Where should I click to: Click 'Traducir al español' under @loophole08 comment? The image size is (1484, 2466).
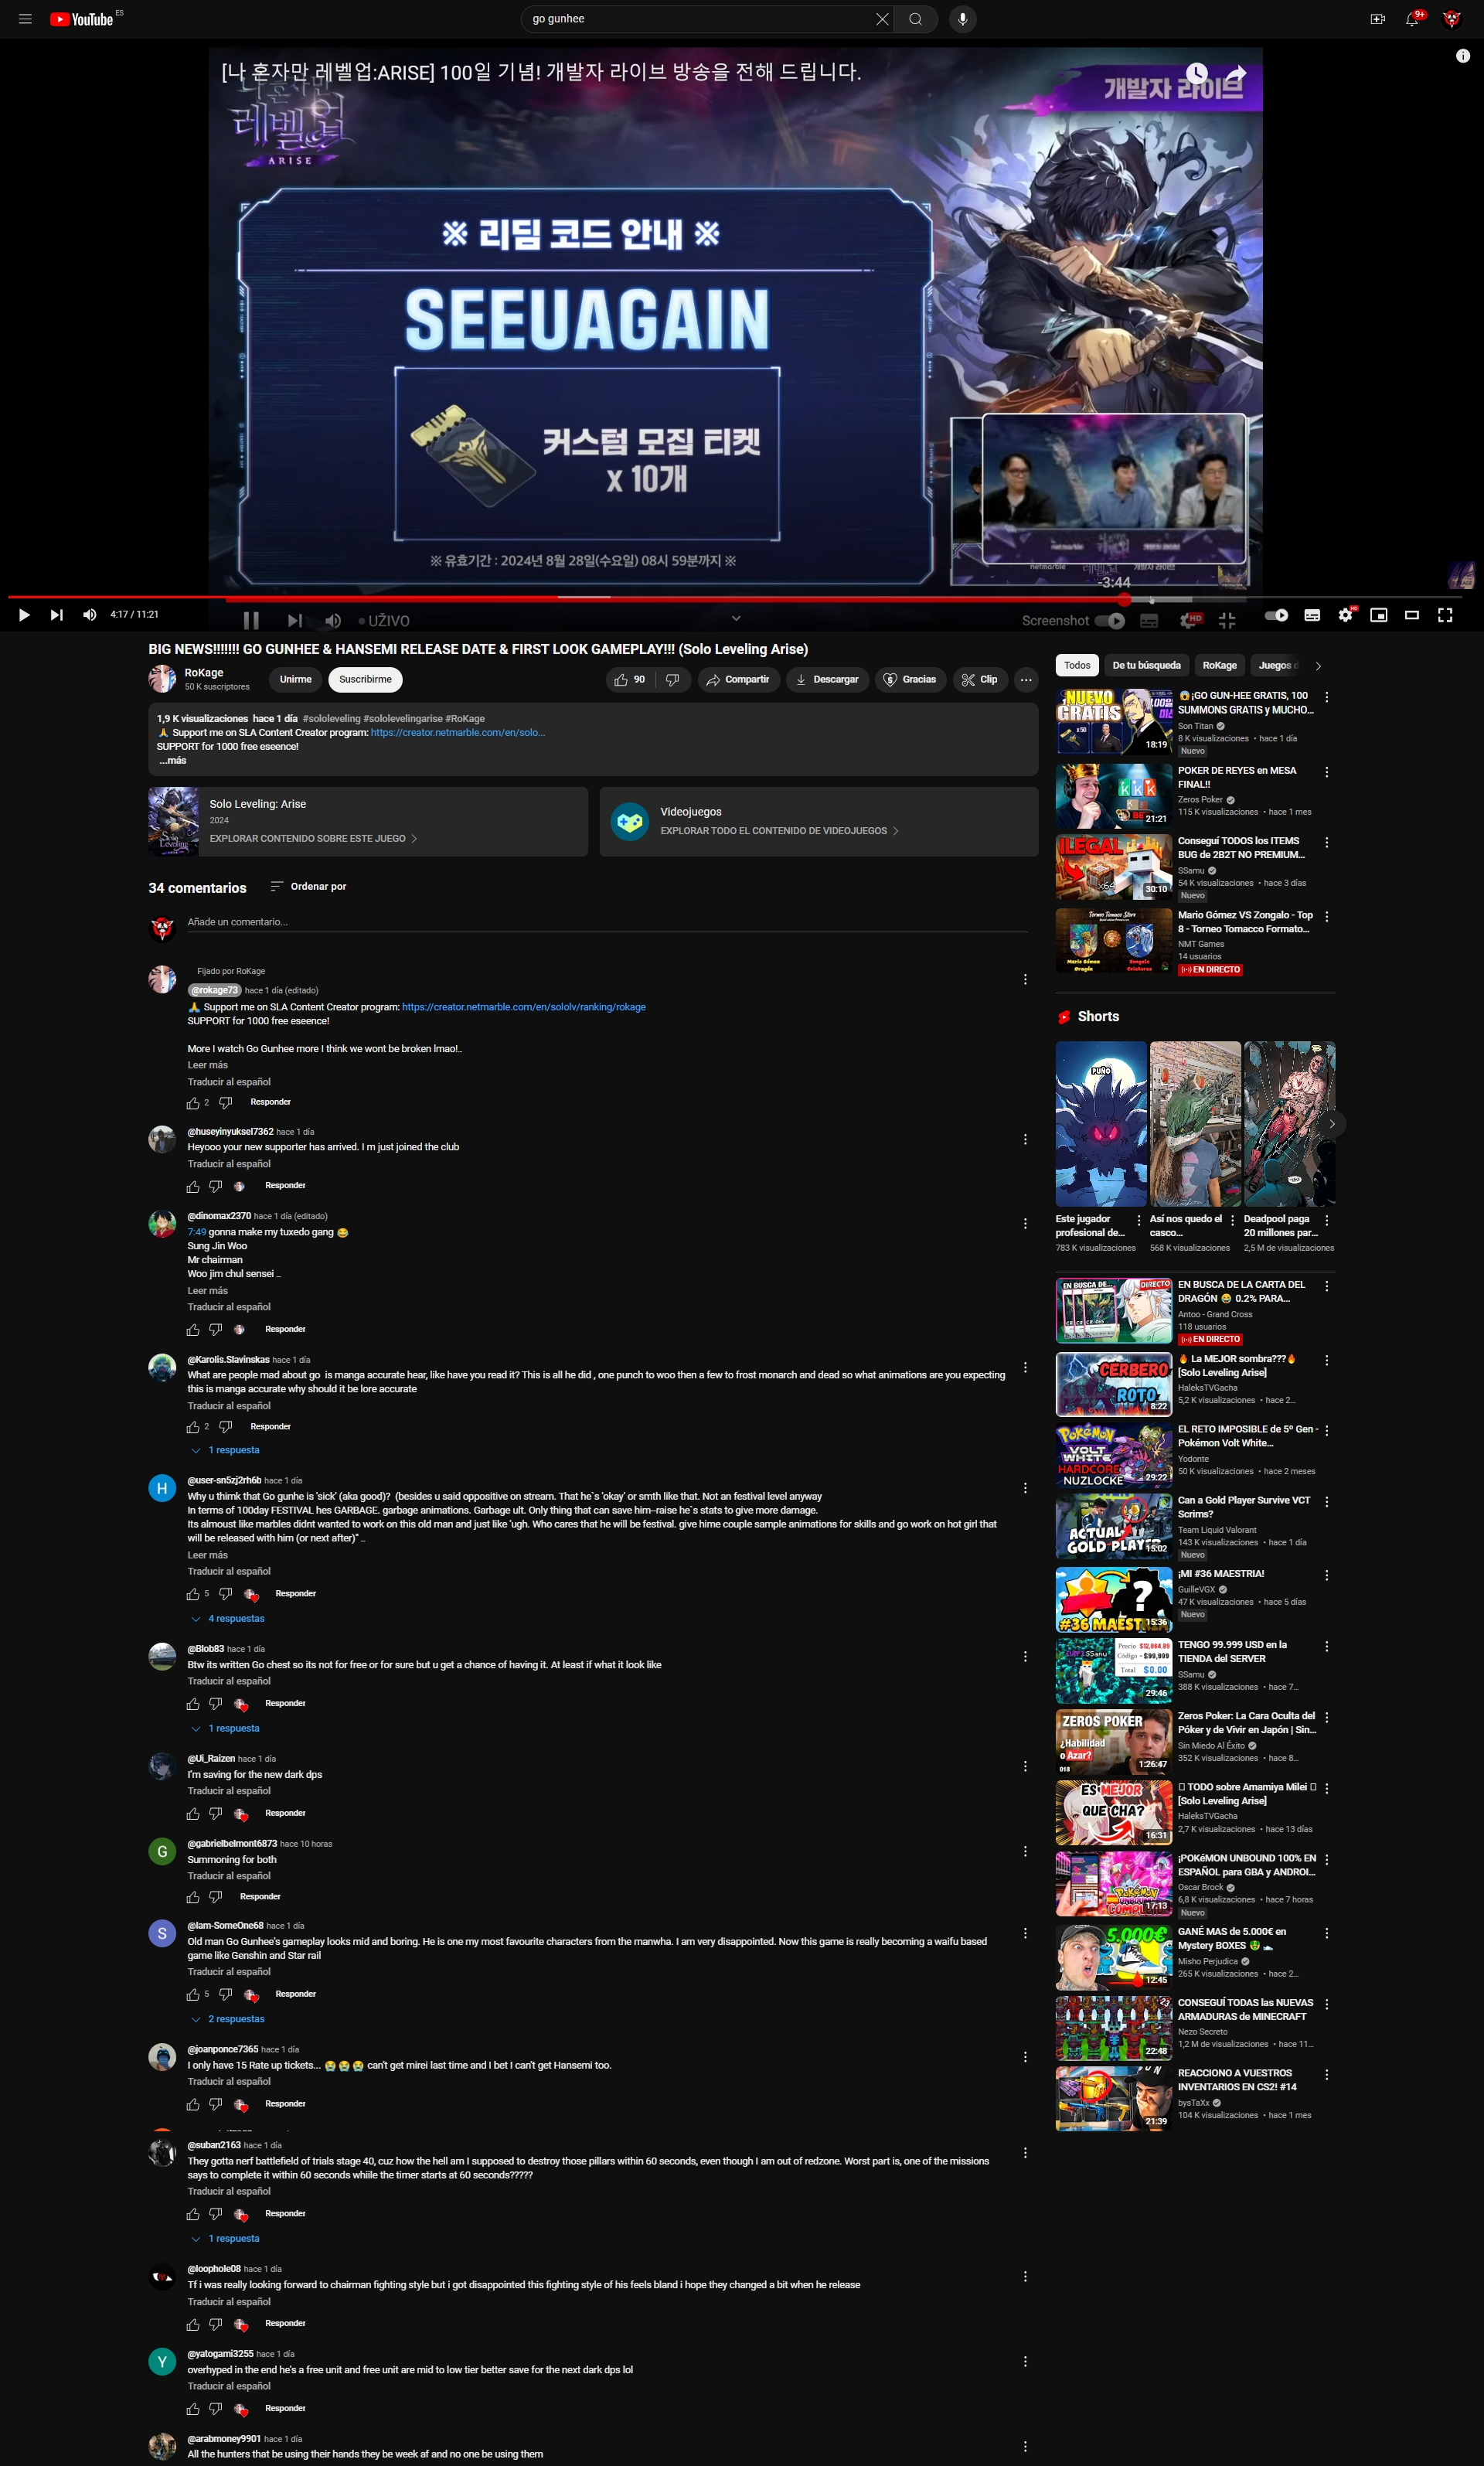(x=229, y=2302)
